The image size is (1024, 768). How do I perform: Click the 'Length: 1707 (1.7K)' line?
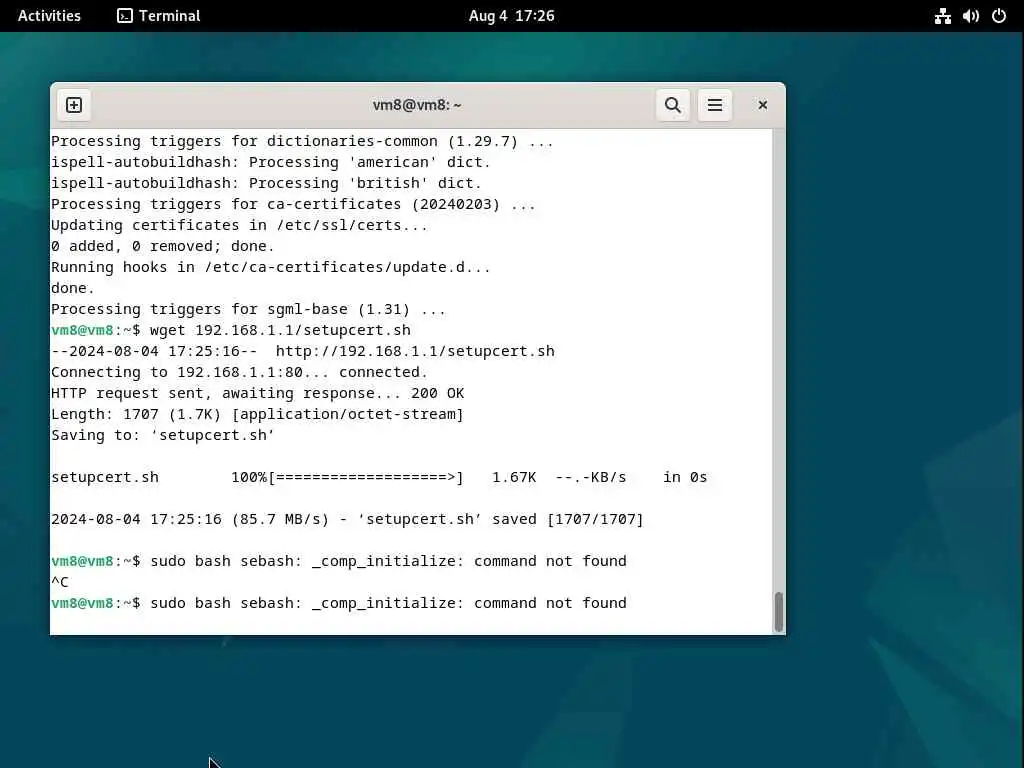click(x=257, y=414)
